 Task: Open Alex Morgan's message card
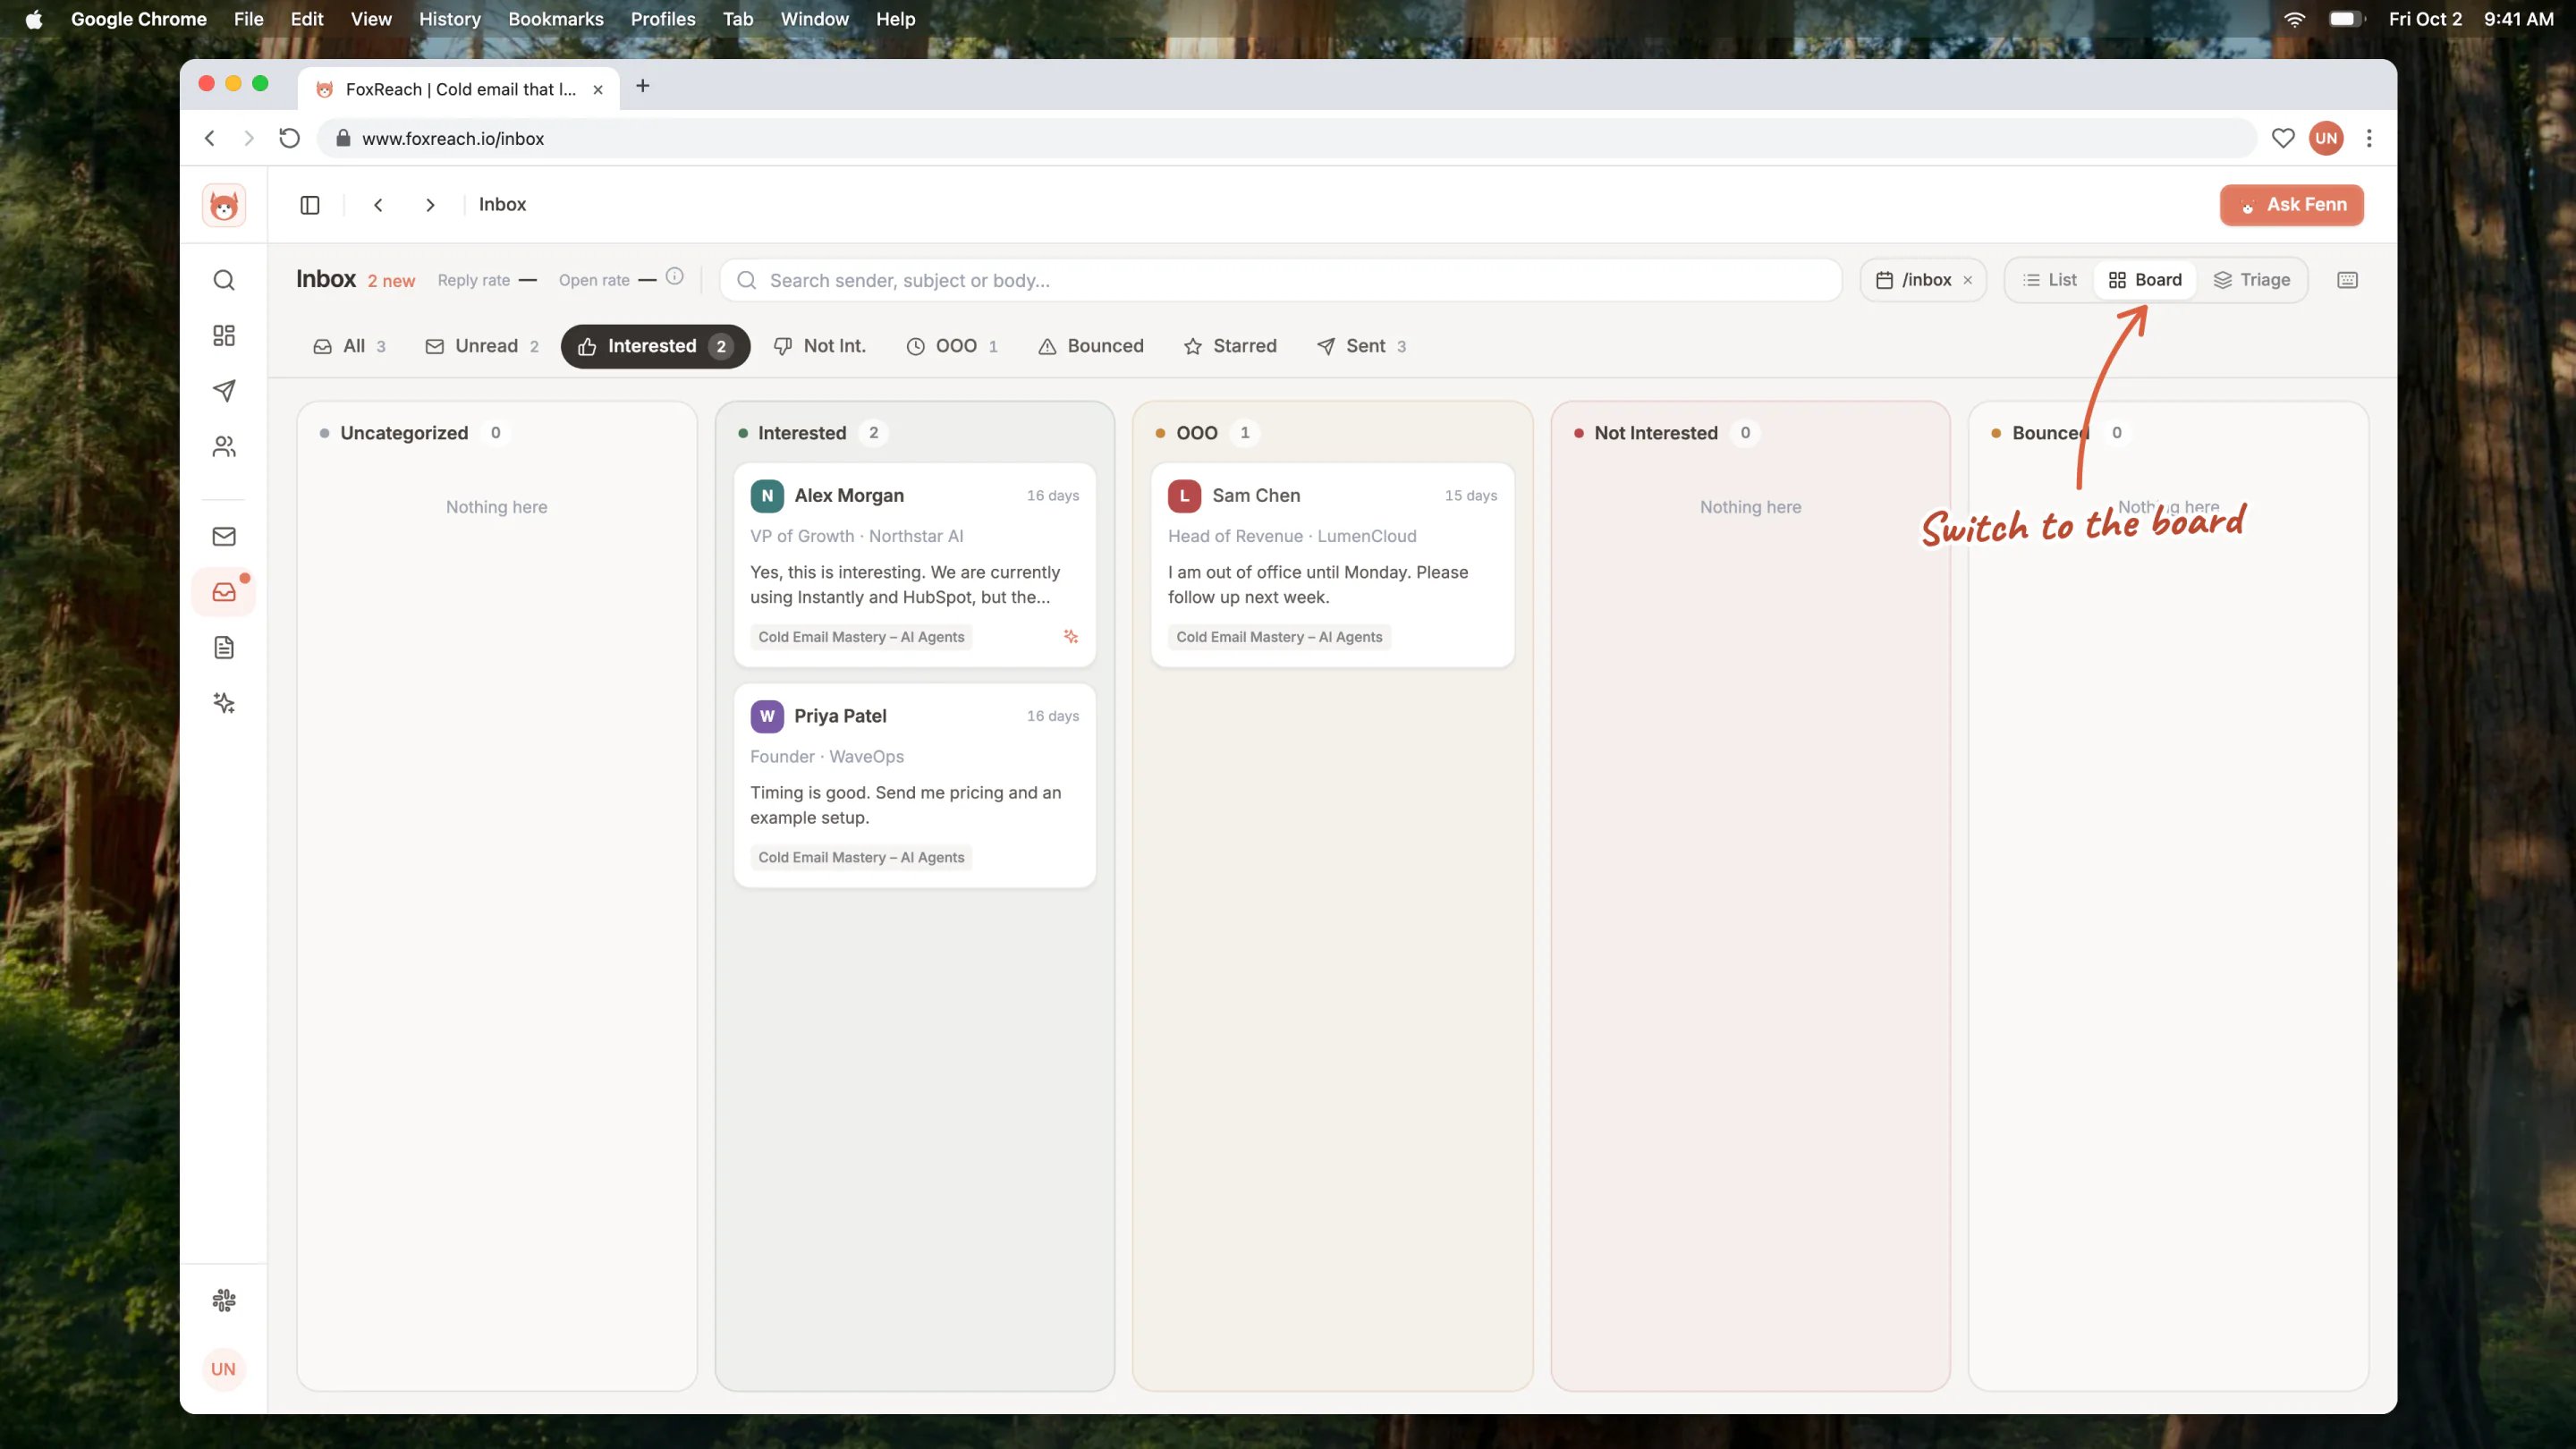pyautogui.click(x=914, y=564)
